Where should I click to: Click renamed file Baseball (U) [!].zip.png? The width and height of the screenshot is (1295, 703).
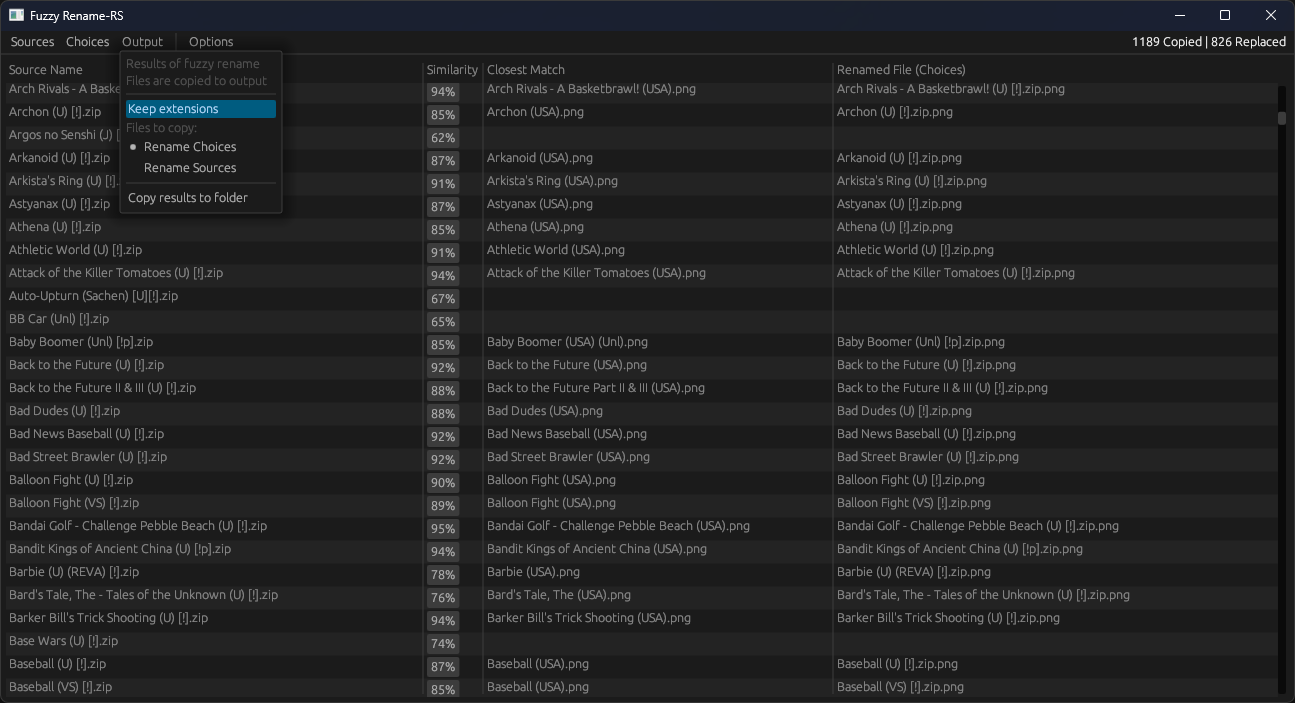click(x=897, y=664)
